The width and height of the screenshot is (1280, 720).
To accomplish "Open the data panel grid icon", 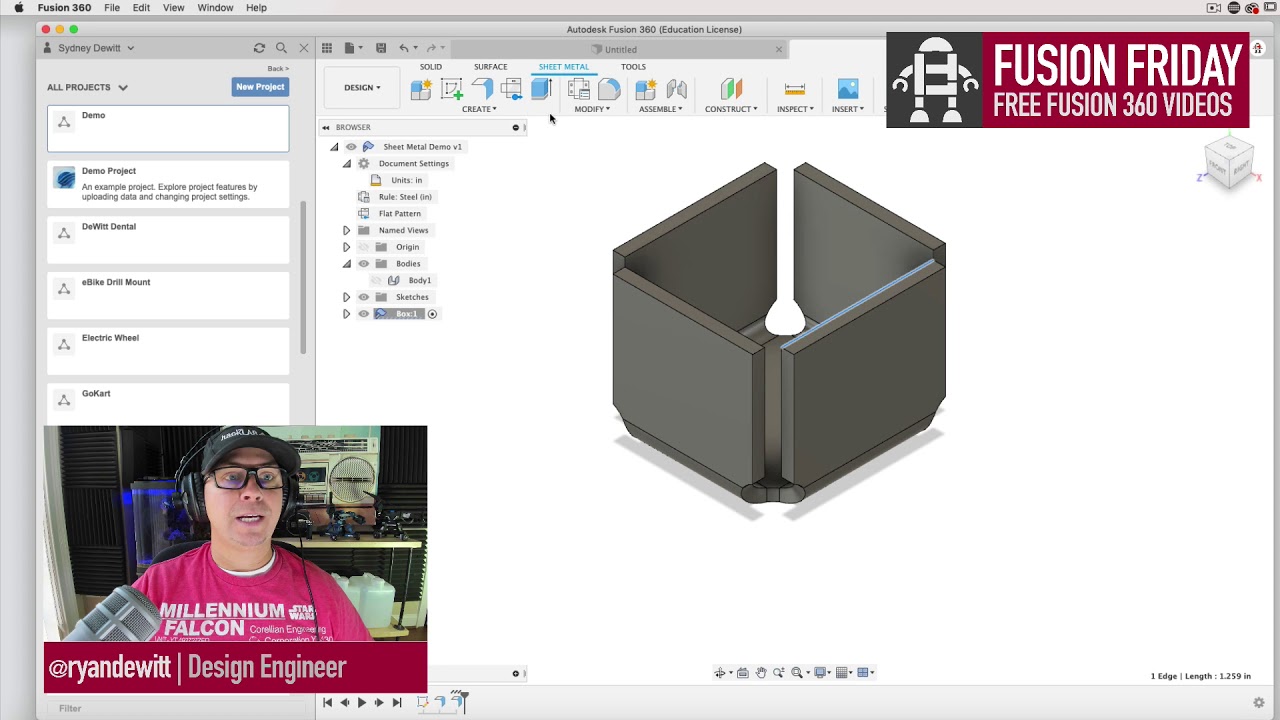I will click(x=327, y=48).
